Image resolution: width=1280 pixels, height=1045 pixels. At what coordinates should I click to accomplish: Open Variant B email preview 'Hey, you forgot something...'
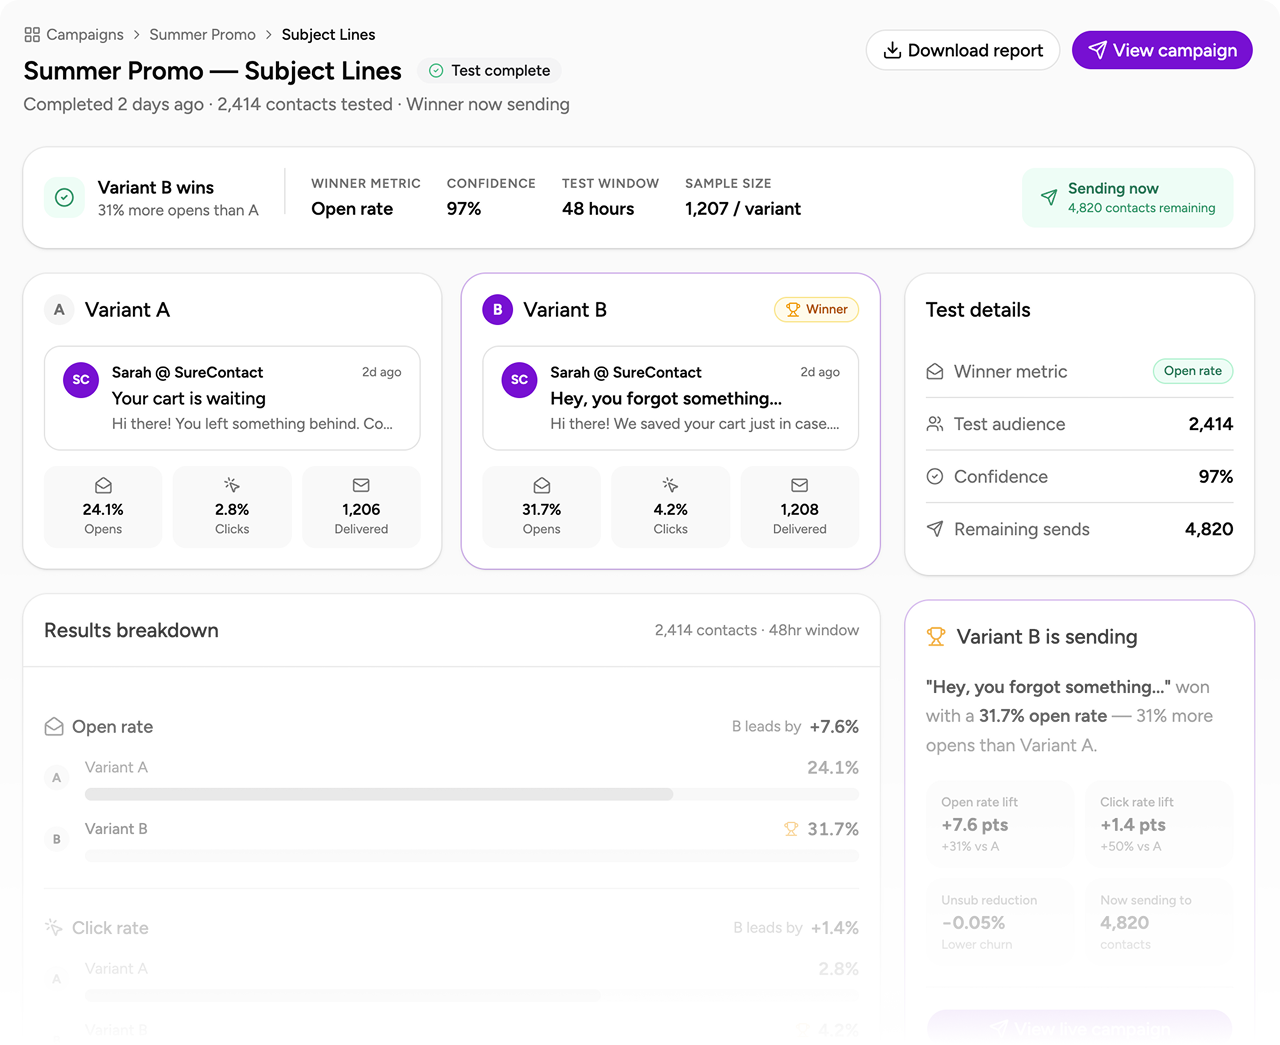(x=670, y=398)
